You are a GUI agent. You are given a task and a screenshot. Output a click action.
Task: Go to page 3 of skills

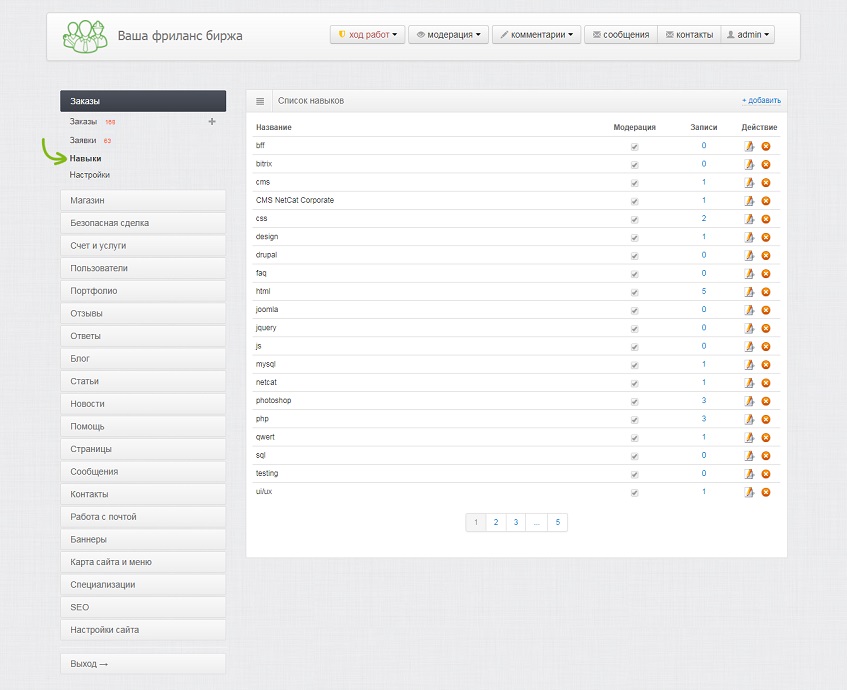516,522
